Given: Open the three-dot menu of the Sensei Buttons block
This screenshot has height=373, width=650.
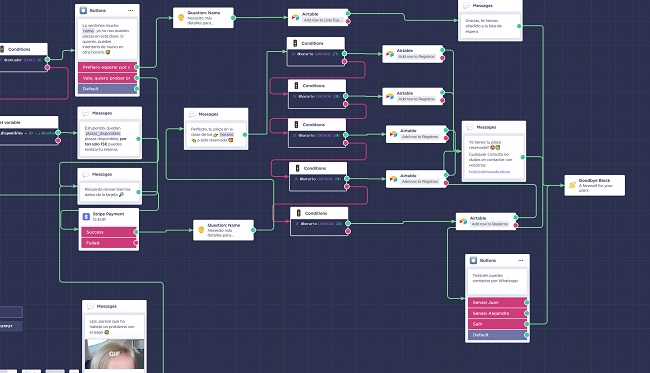Looking at the screenshot, I should pos(521,260).
